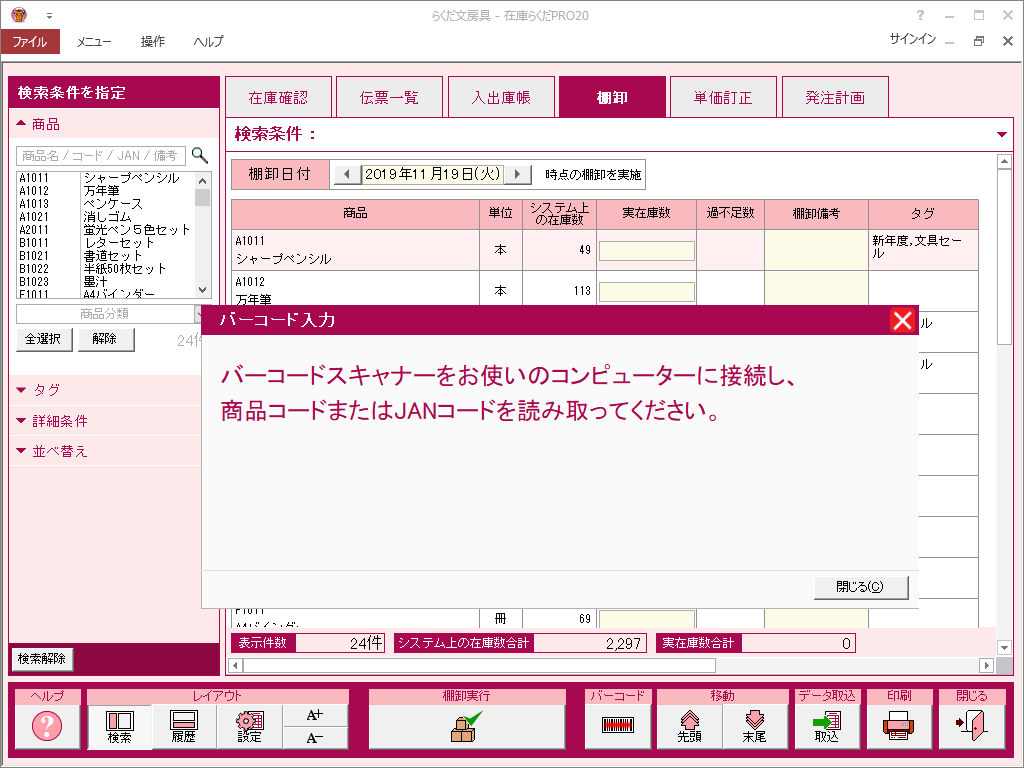Click the title bar help question mark

tap(920, 15)
